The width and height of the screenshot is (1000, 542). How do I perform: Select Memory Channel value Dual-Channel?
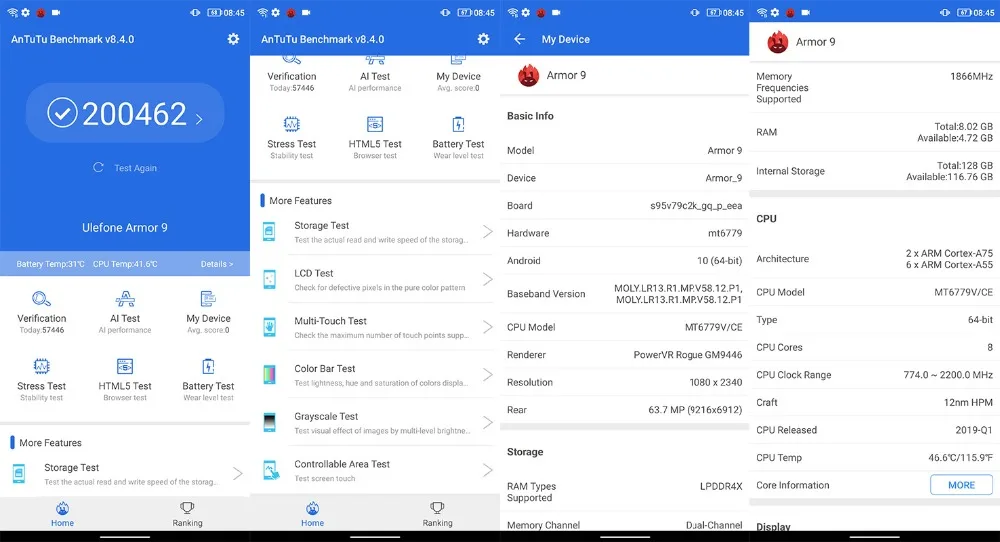pyautogui.click(x=714, y=525)
